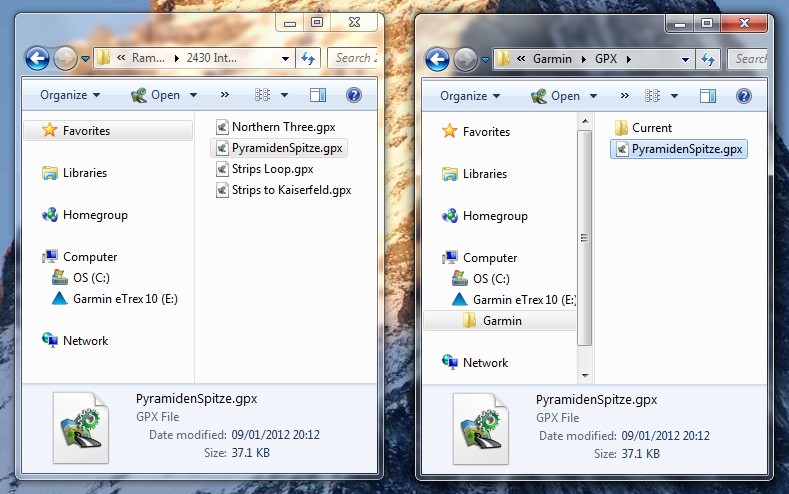Click the help icon in right window

pos(353,96)
